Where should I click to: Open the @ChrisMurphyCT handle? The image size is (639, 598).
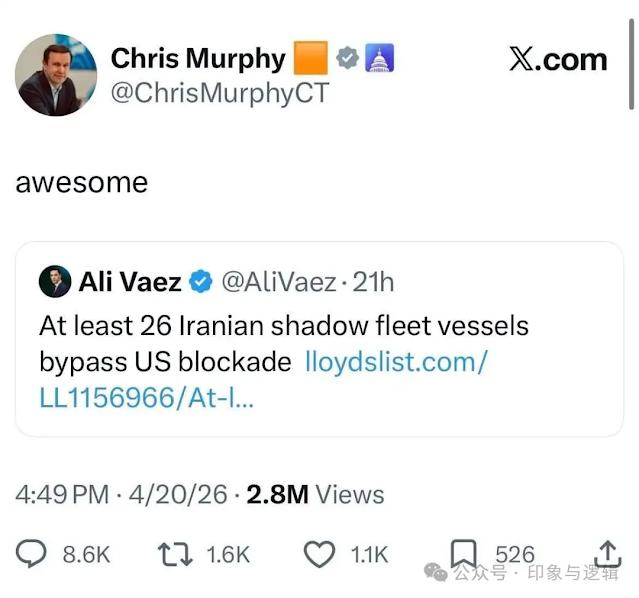(219, 93)
